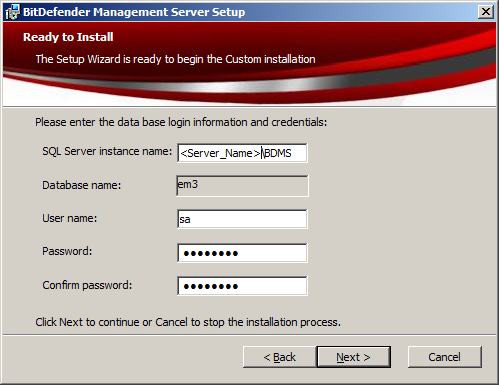Click the "Confirm password:" label

coord(87,285)
